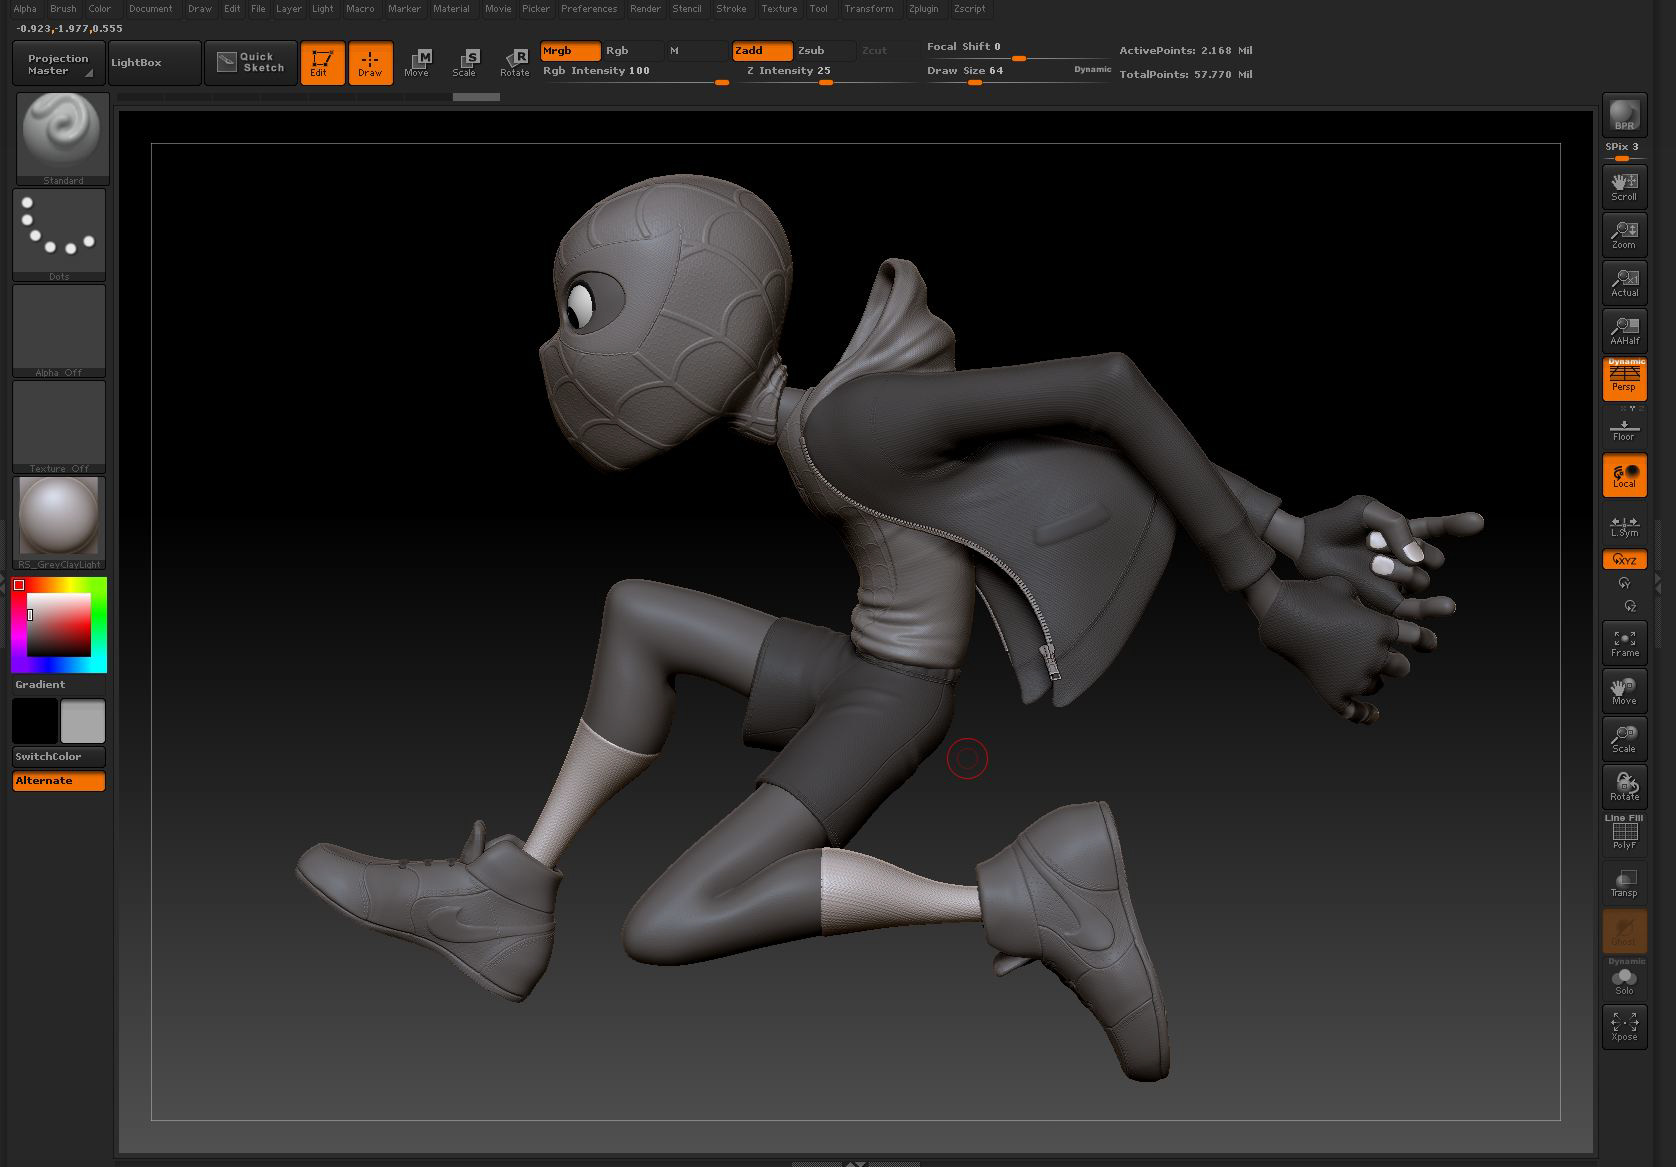Screen dimensions: 1676x1167
Task: Open the Document menu
Action: pyautogui.click(x=151, y=9)
